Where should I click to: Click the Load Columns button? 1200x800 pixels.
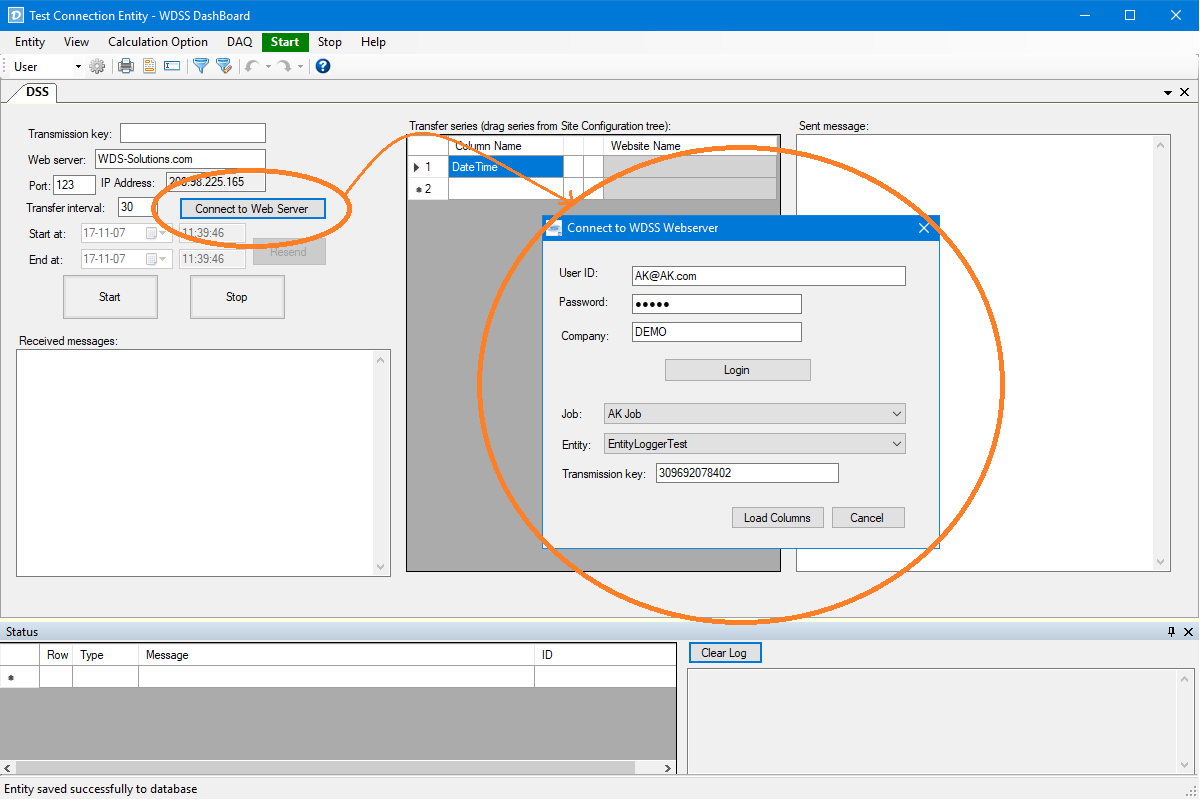point(777,518)
